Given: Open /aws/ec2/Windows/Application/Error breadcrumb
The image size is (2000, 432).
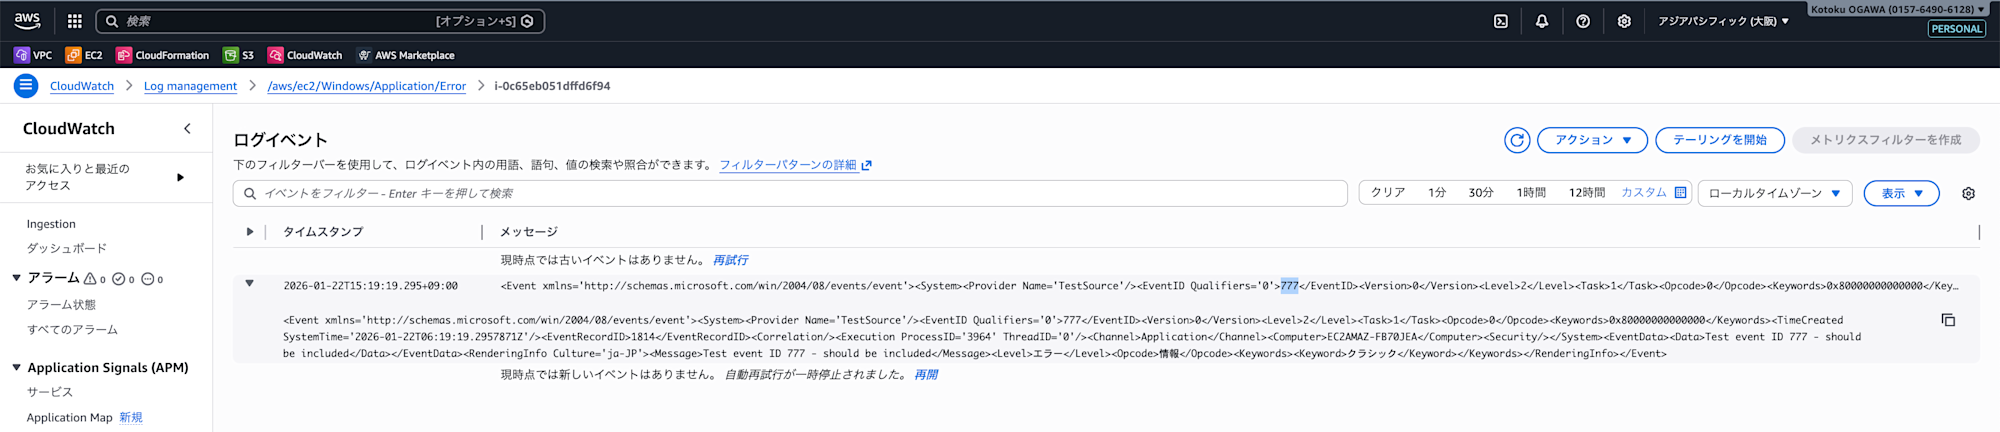Looking at the screenshot, I should coord(367,86).
